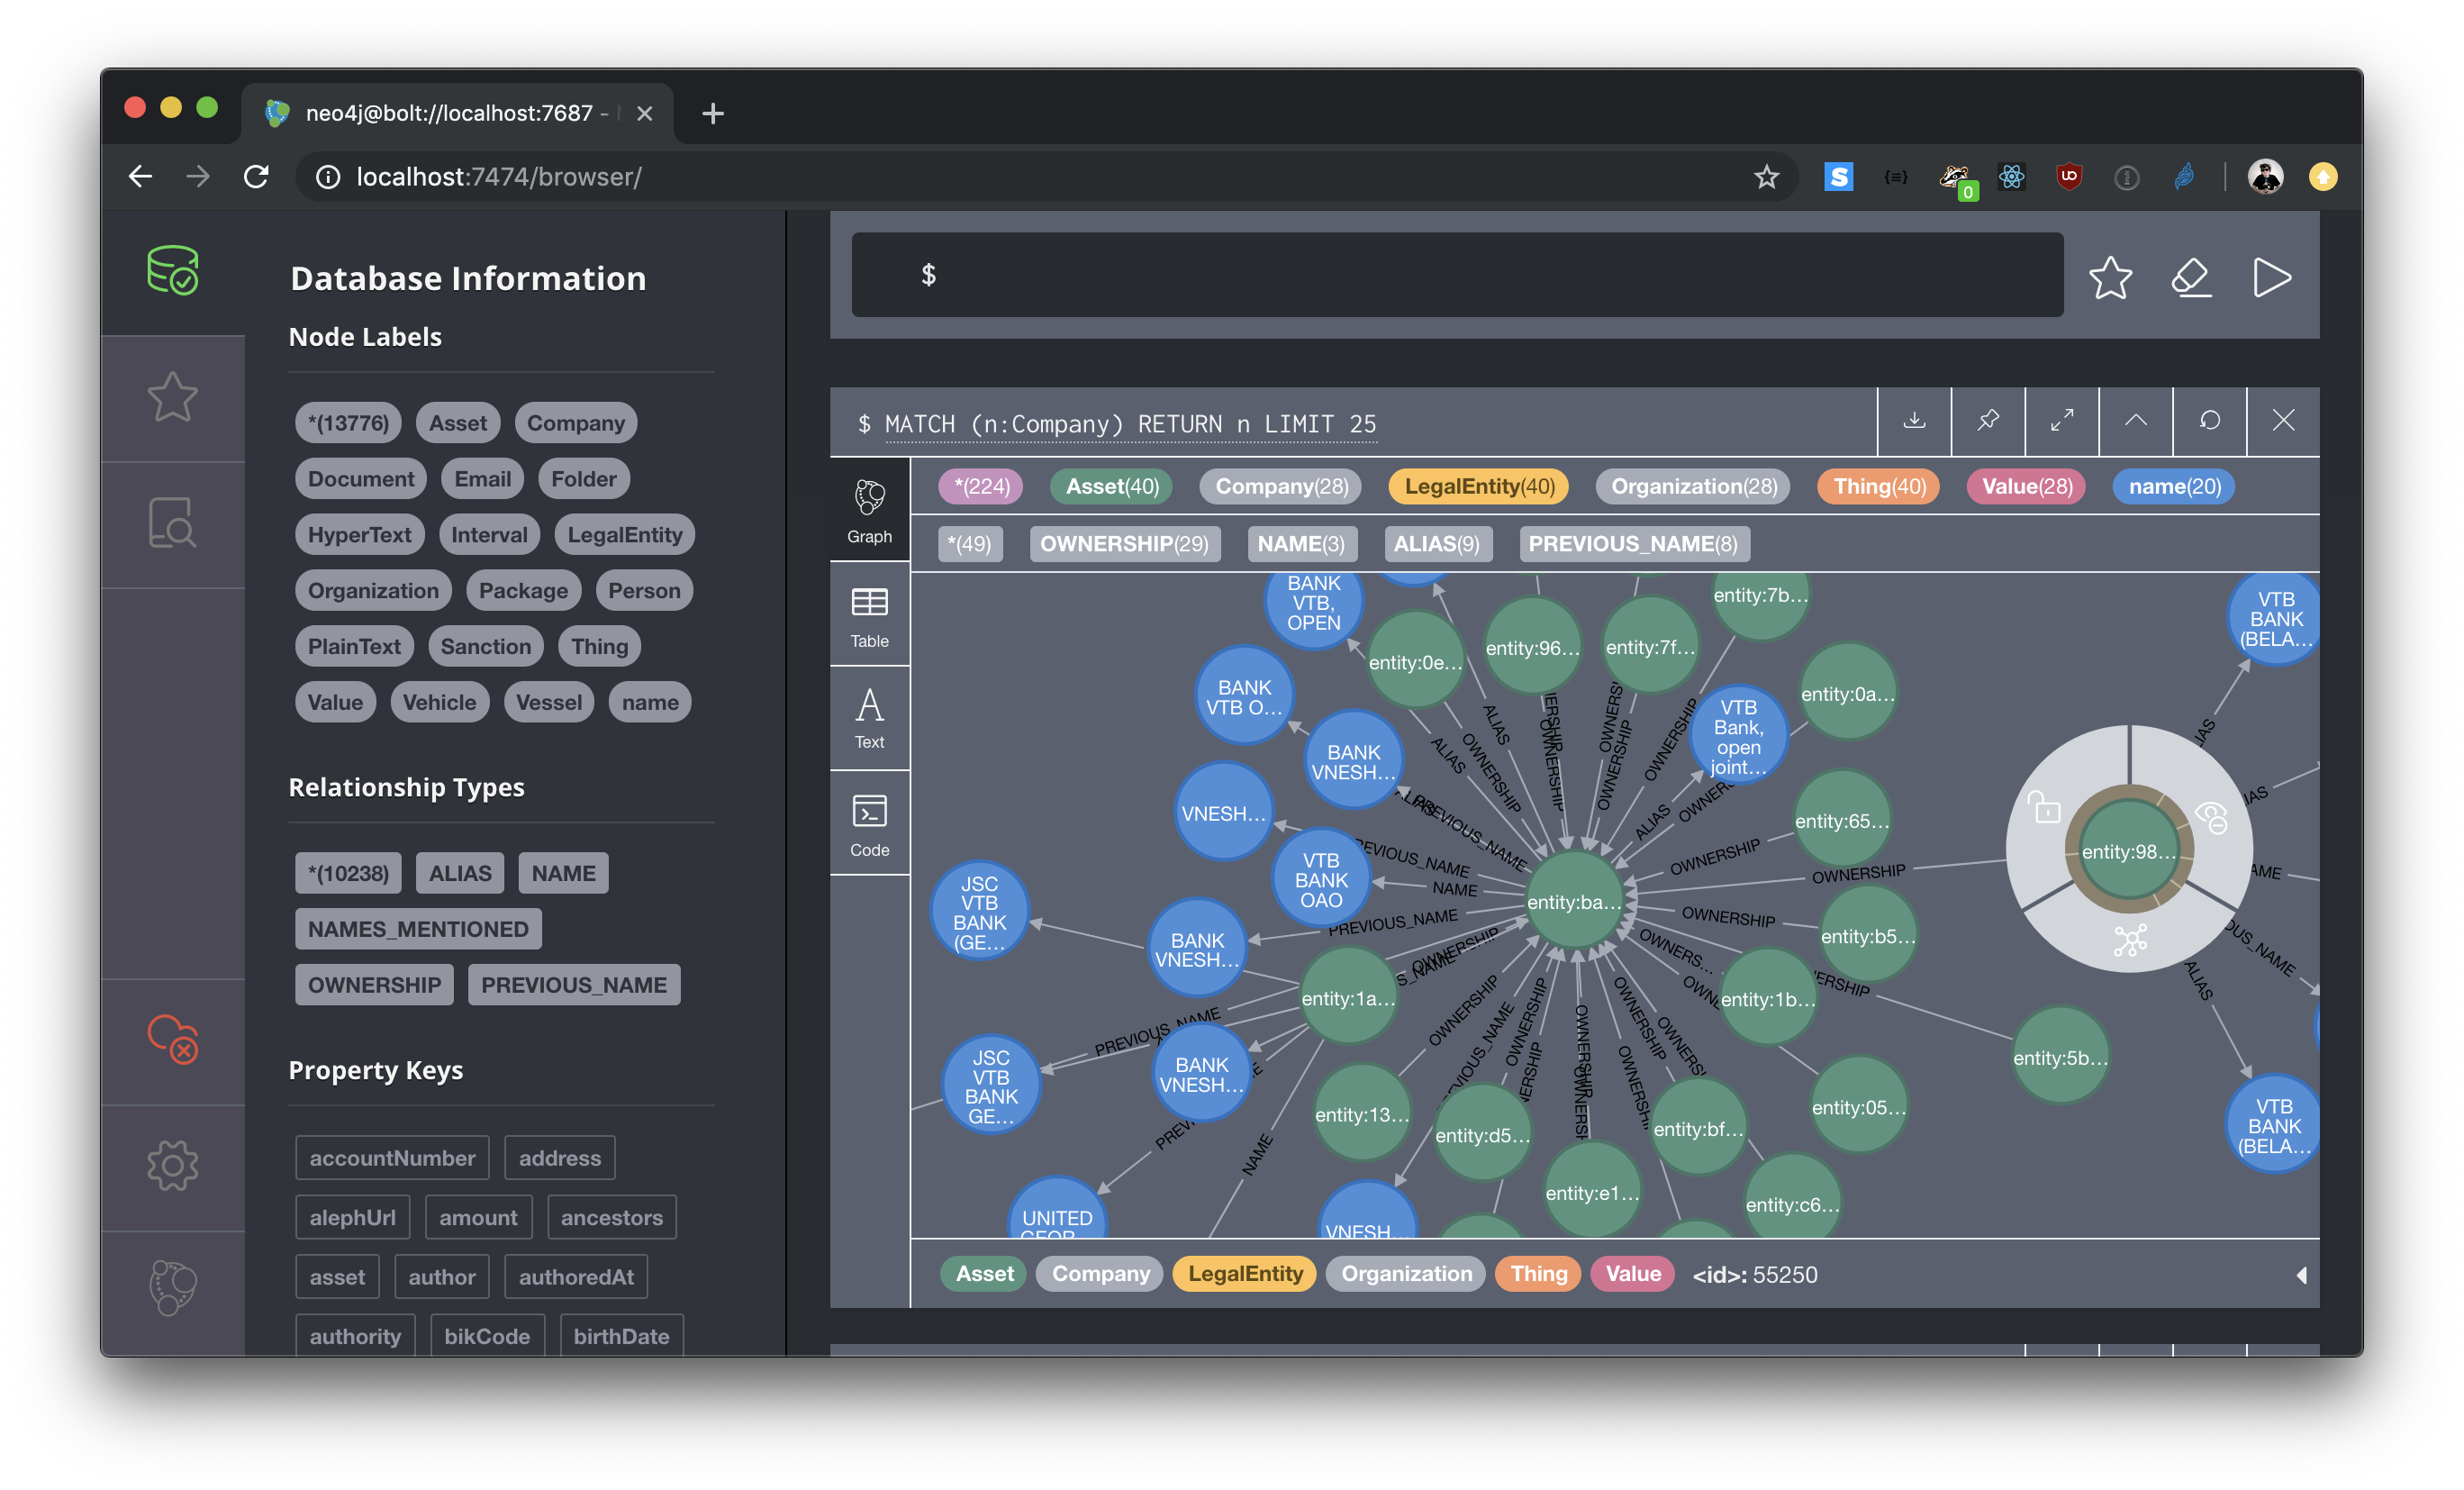Image resolution: width=2464 pixels, height=1490 pixels.
Task: Select the name(20) blue label pill
Action: (x=2174, y=487)
